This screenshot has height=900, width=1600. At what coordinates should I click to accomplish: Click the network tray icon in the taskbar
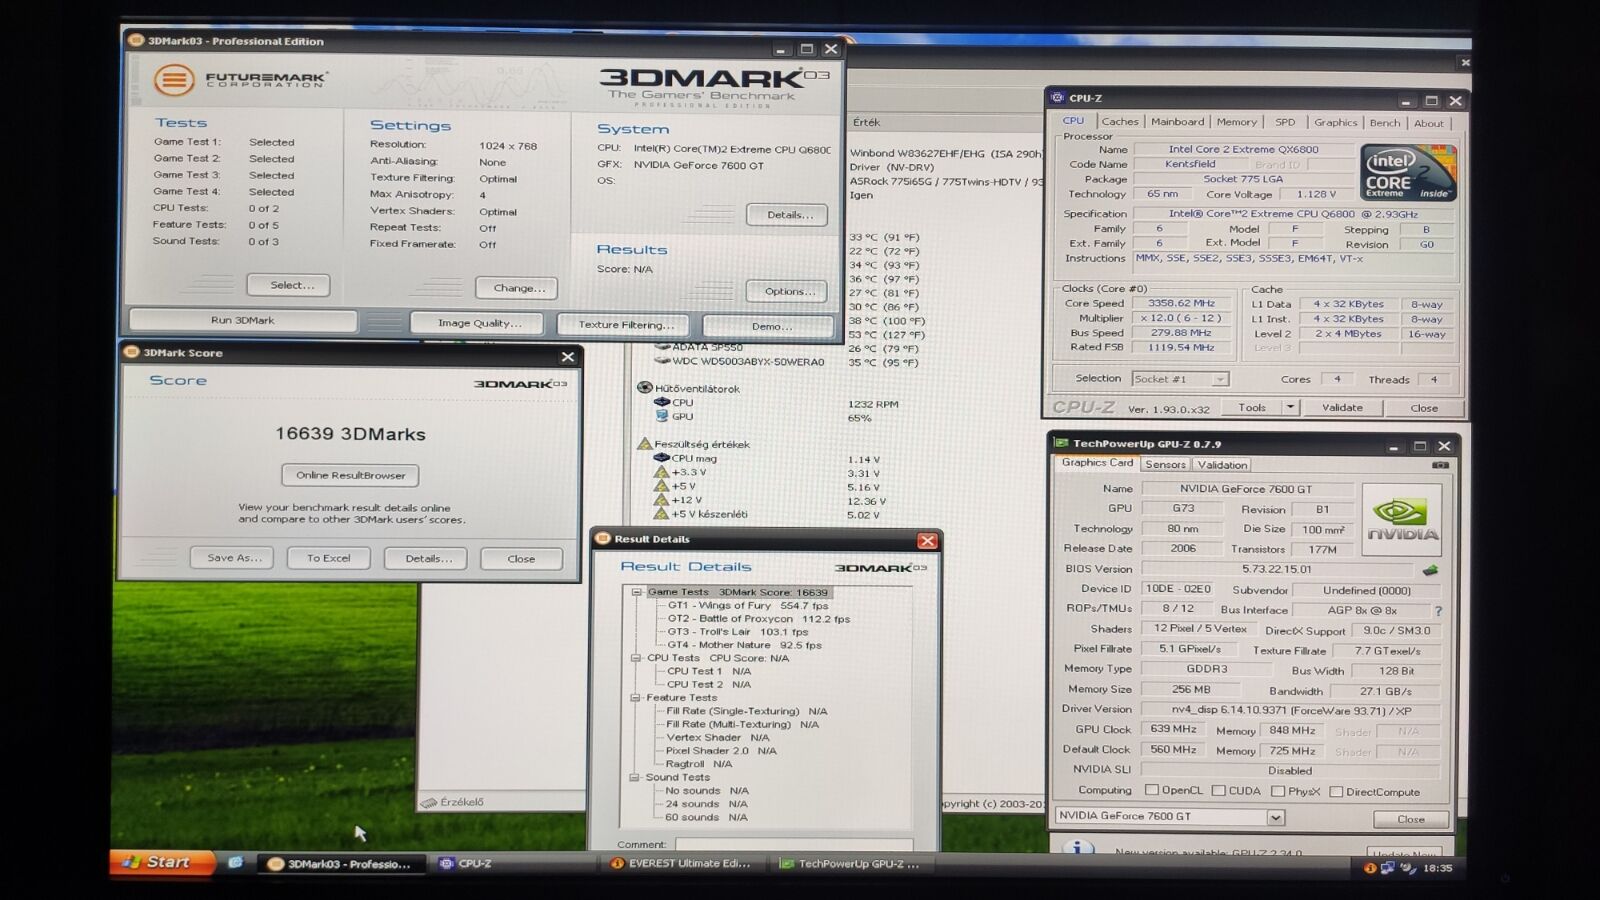click(x=1387, y=868)
